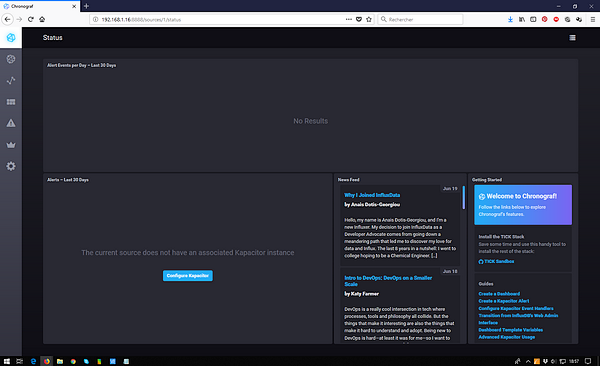600x366 pixels.
Task: Open a new browser tab
Action: [86, 6]
